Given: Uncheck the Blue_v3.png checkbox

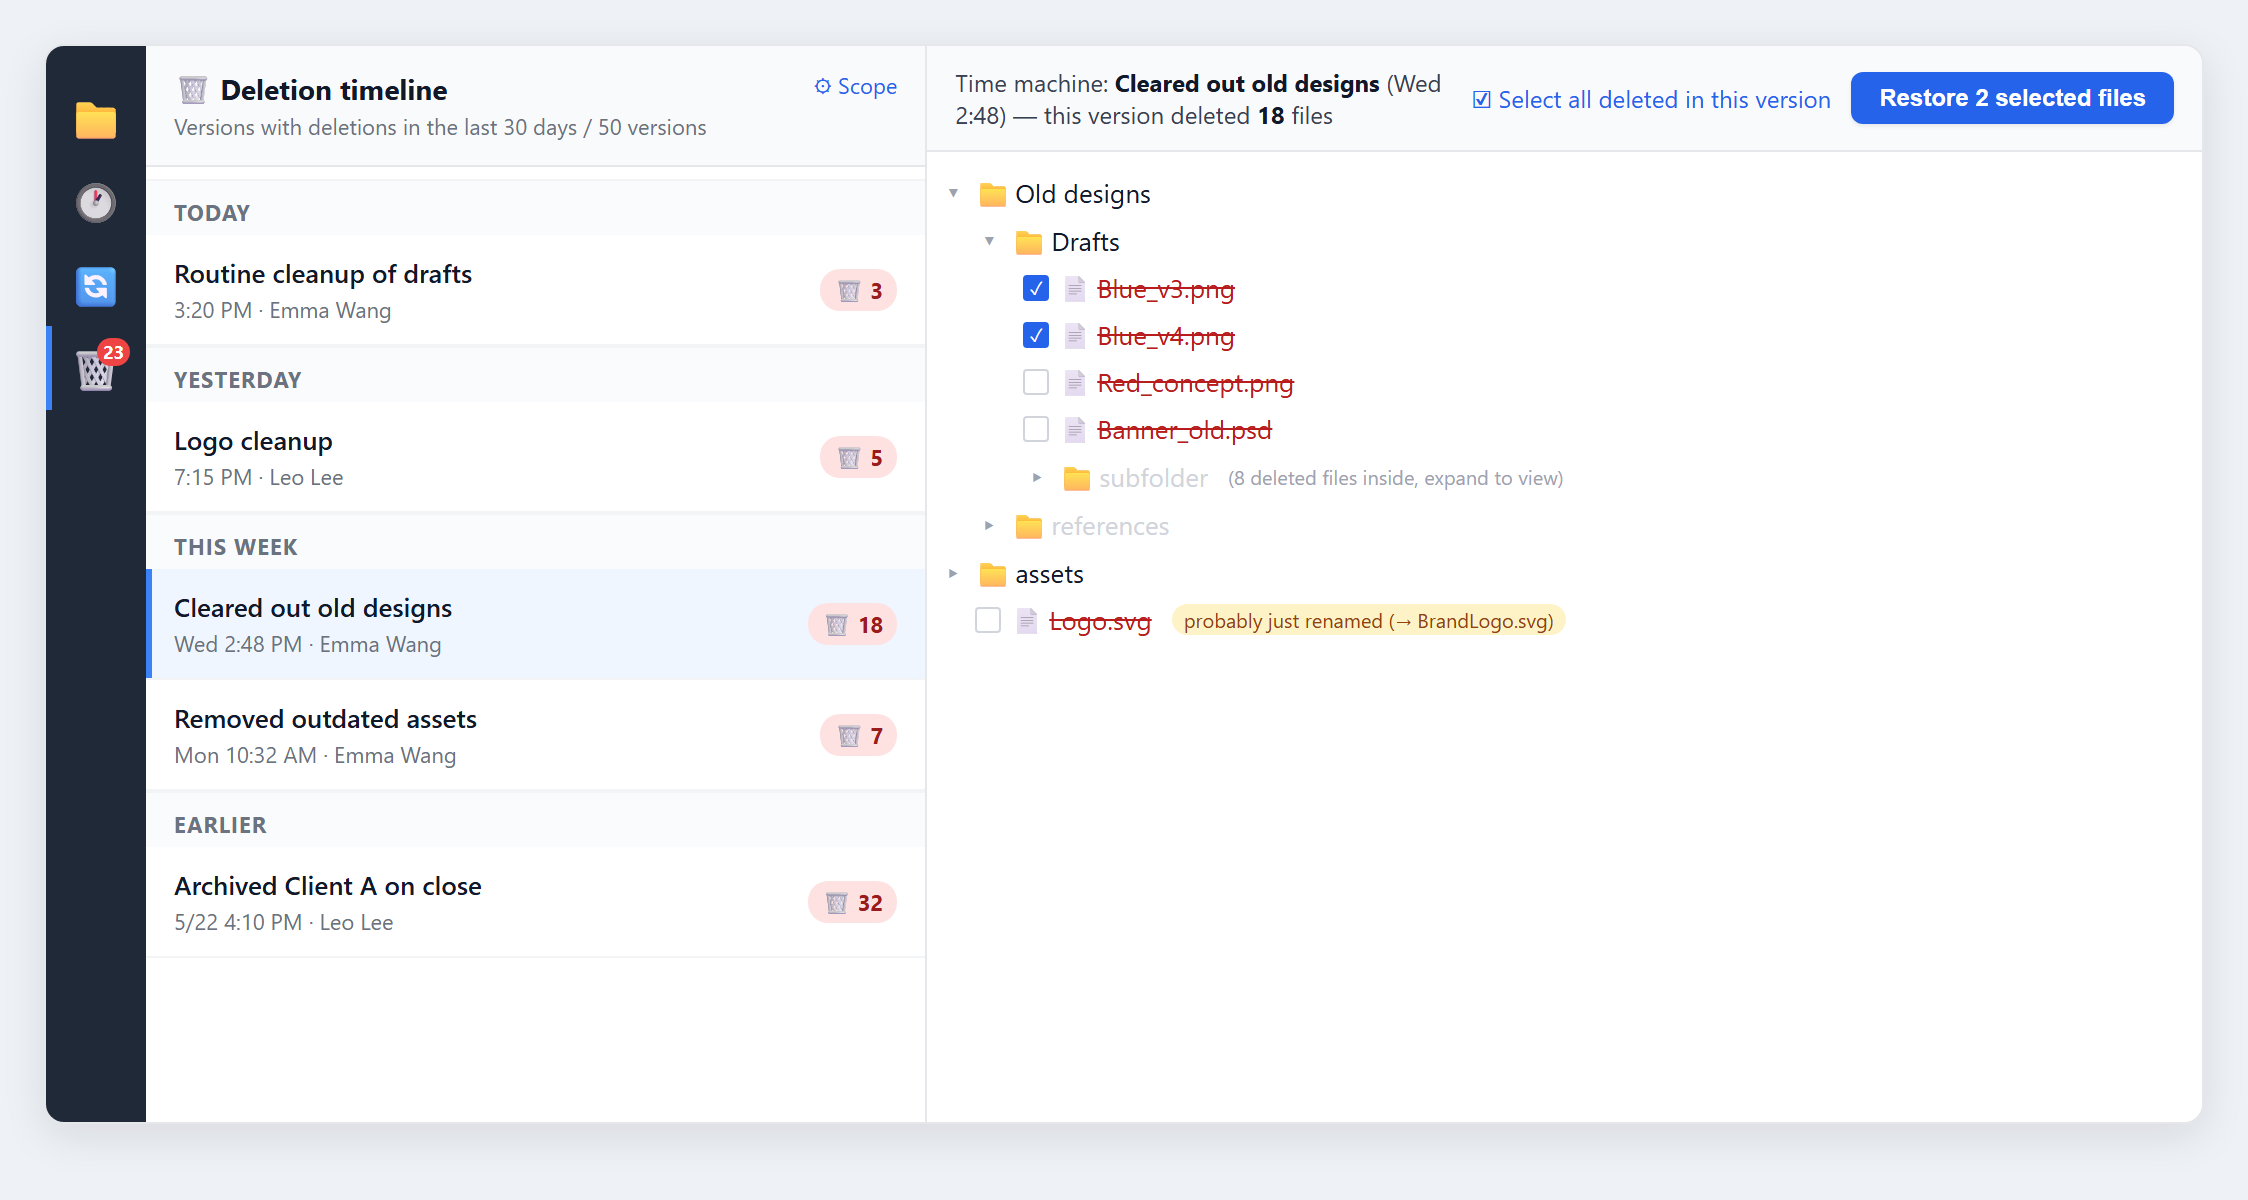Looking at the screenshot, I should [1036, 288].
